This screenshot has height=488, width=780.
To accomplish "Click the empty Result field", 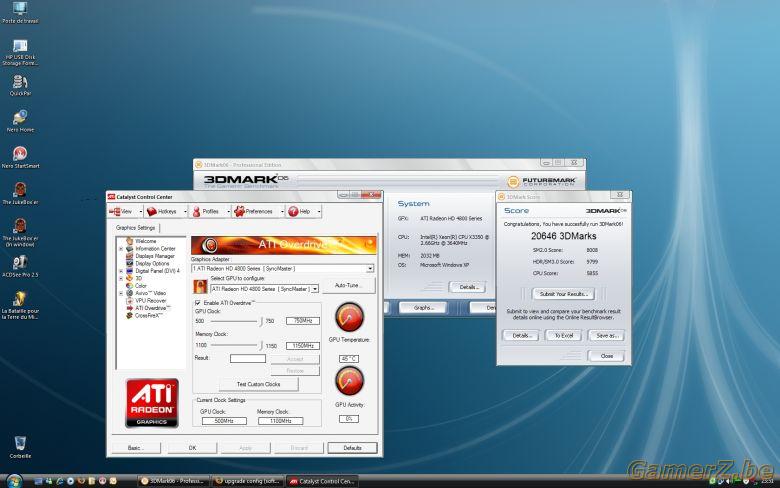I will (248, 358).
